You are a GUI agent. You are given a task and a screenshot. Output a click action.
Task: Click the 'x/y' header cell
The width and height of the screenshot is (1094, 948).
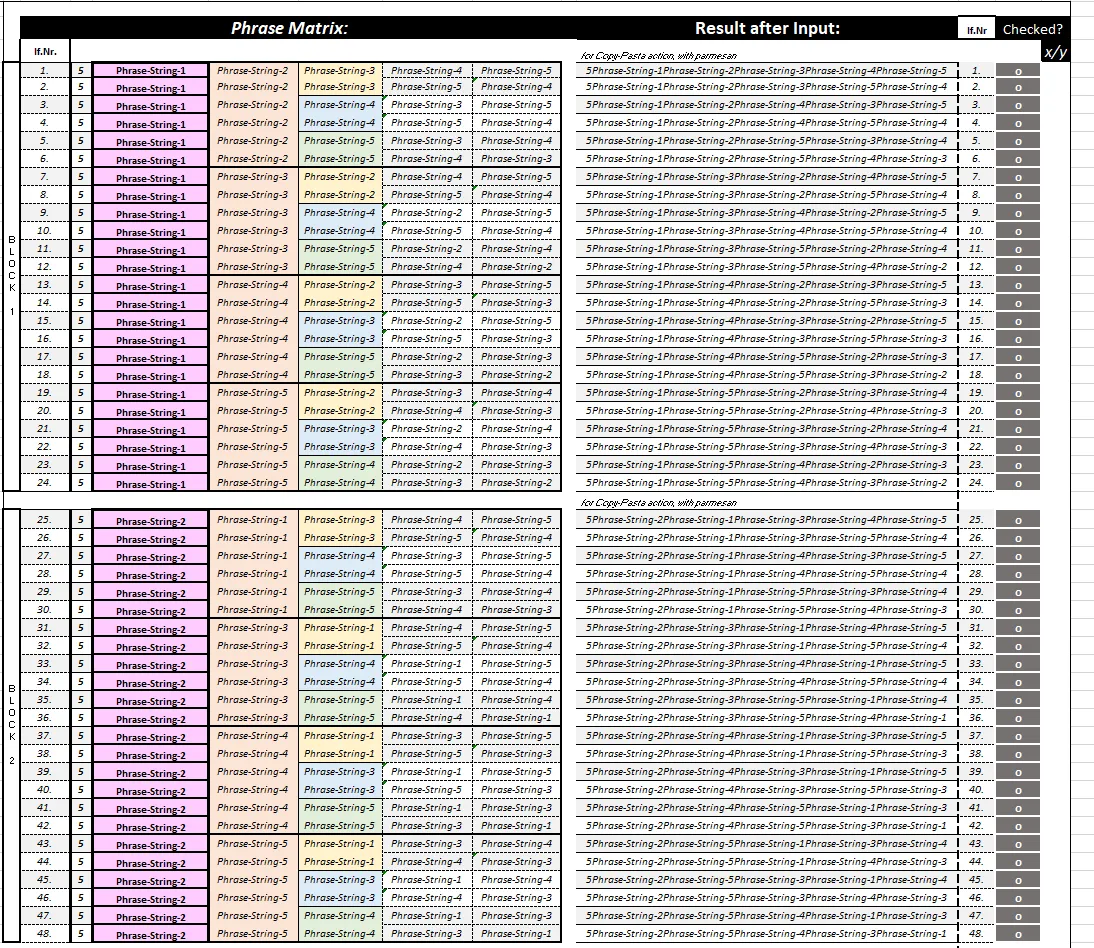tap(1055, 52)
